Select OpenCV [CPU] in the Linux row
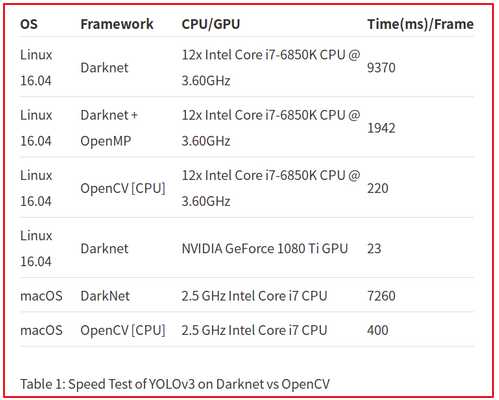The image size is (499, 400). 123,188
